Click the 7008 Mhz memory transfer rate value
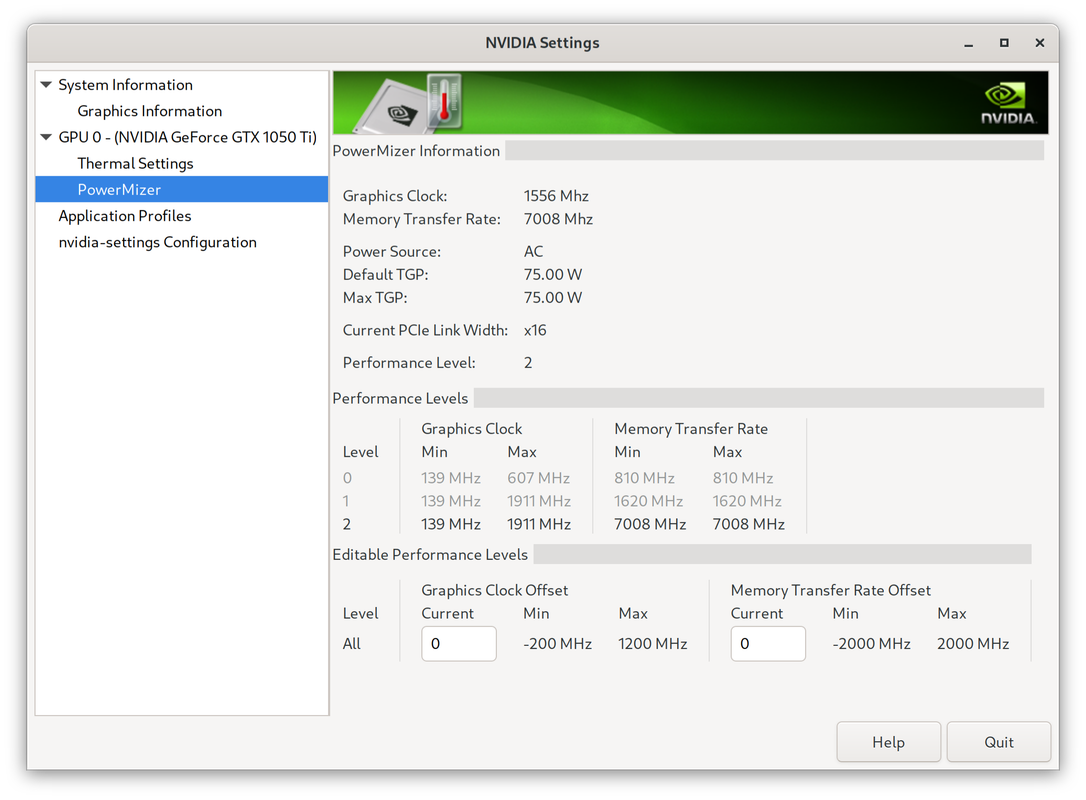 click(x=558, y=219)
